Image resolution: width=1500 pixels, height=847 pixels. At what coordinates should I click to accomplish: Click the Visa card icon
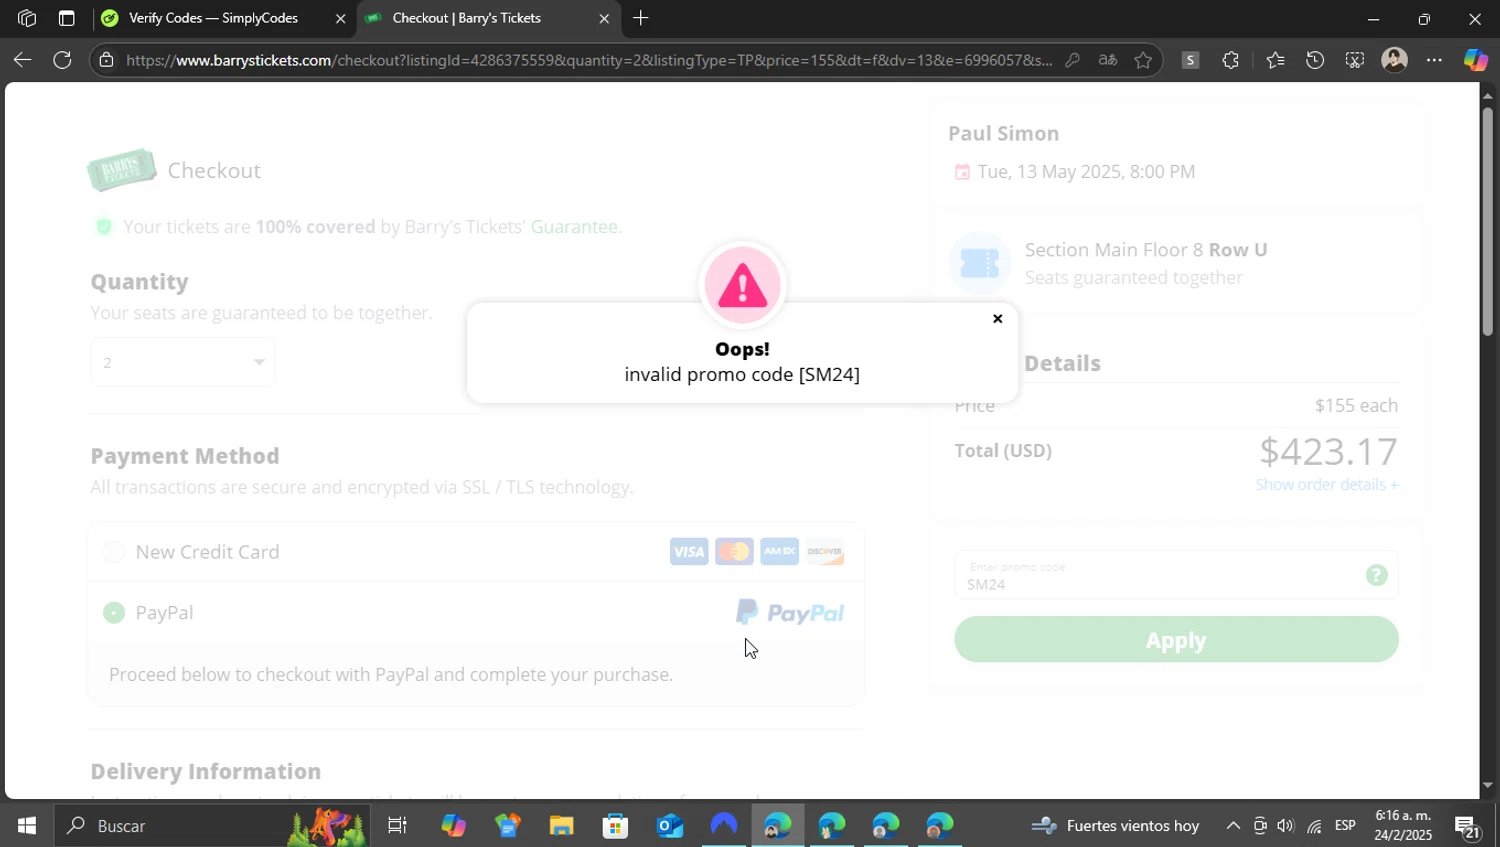point(689,552)
